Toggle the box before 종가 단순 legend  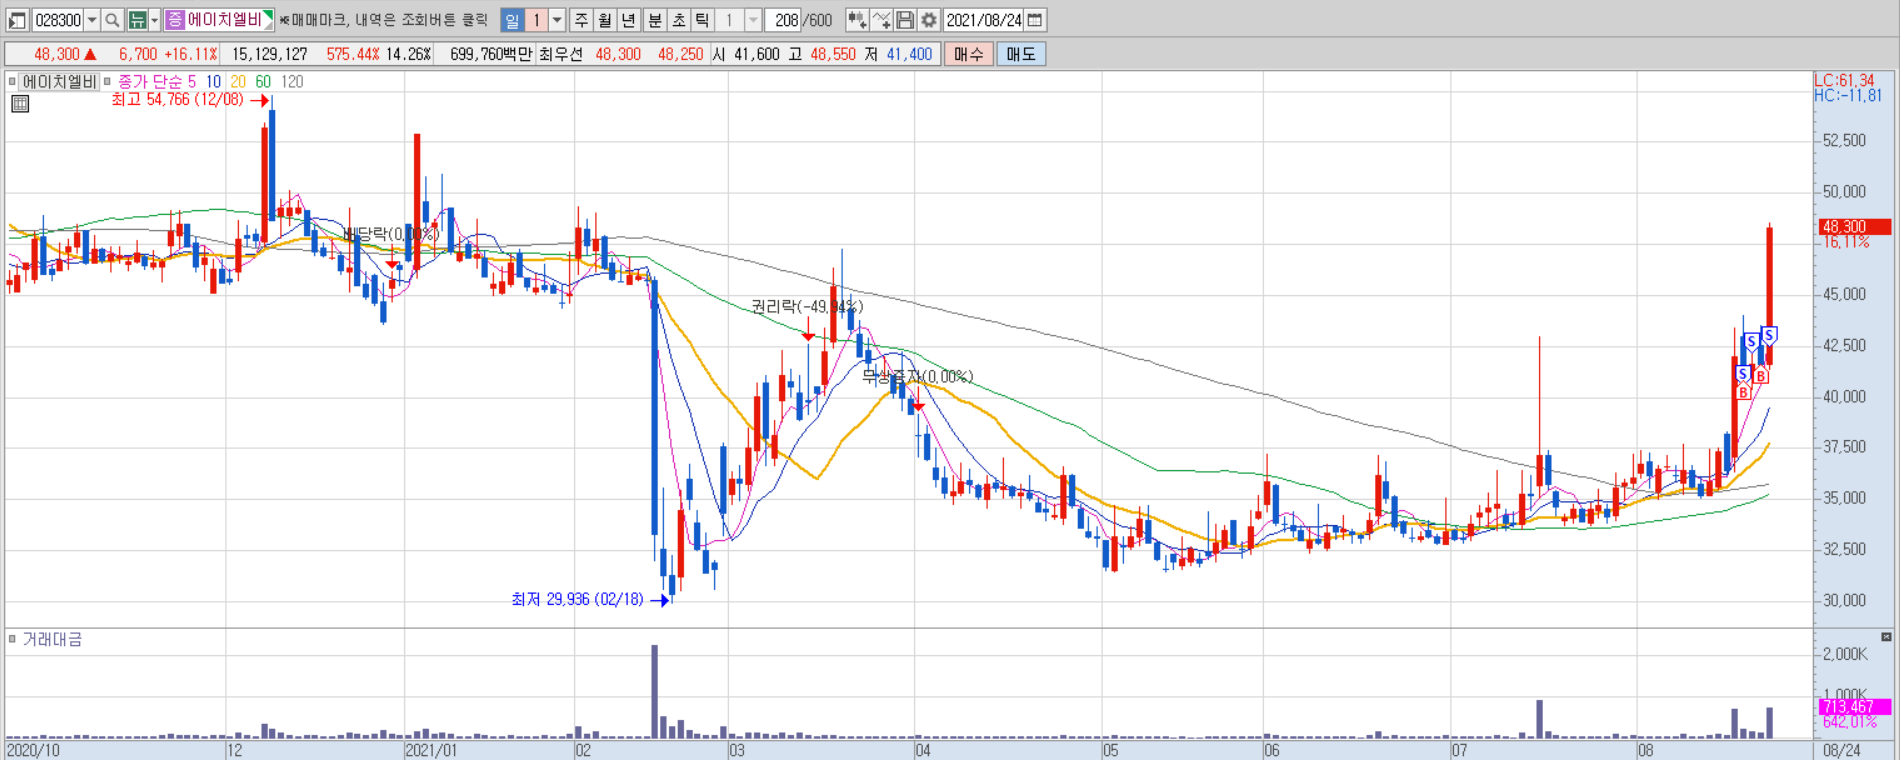point(107,82)
